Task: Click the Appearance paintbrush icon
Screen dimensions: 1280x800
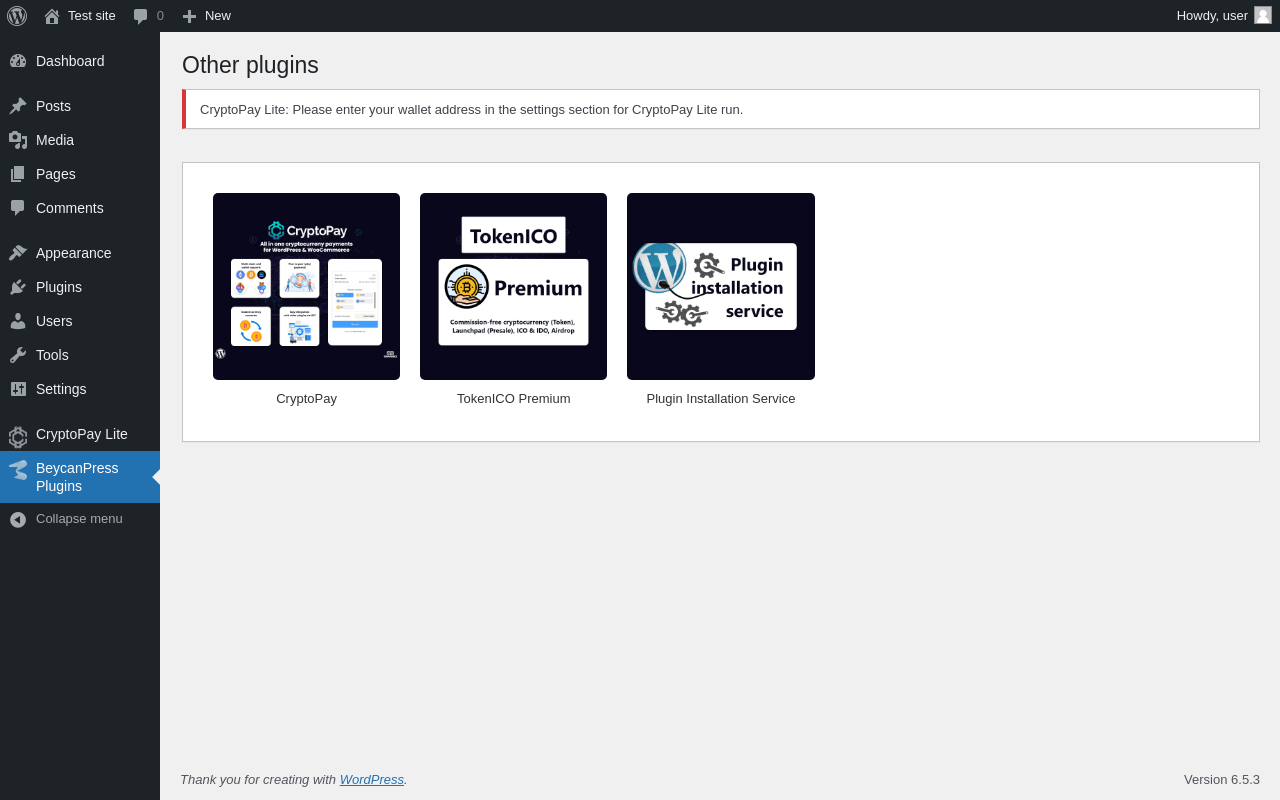Action: (18, 253)
